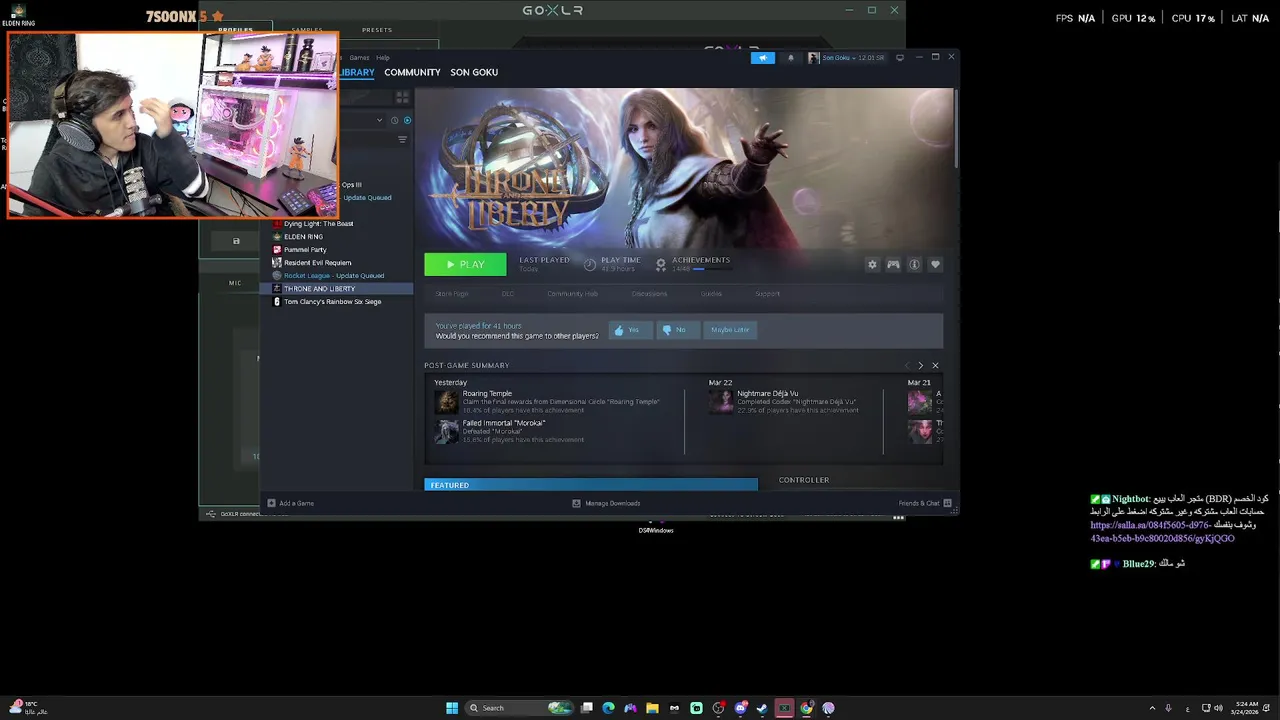Toggle the library grid view icon
Viewport: 1280px width, 720px height.
tap(402, 97)
